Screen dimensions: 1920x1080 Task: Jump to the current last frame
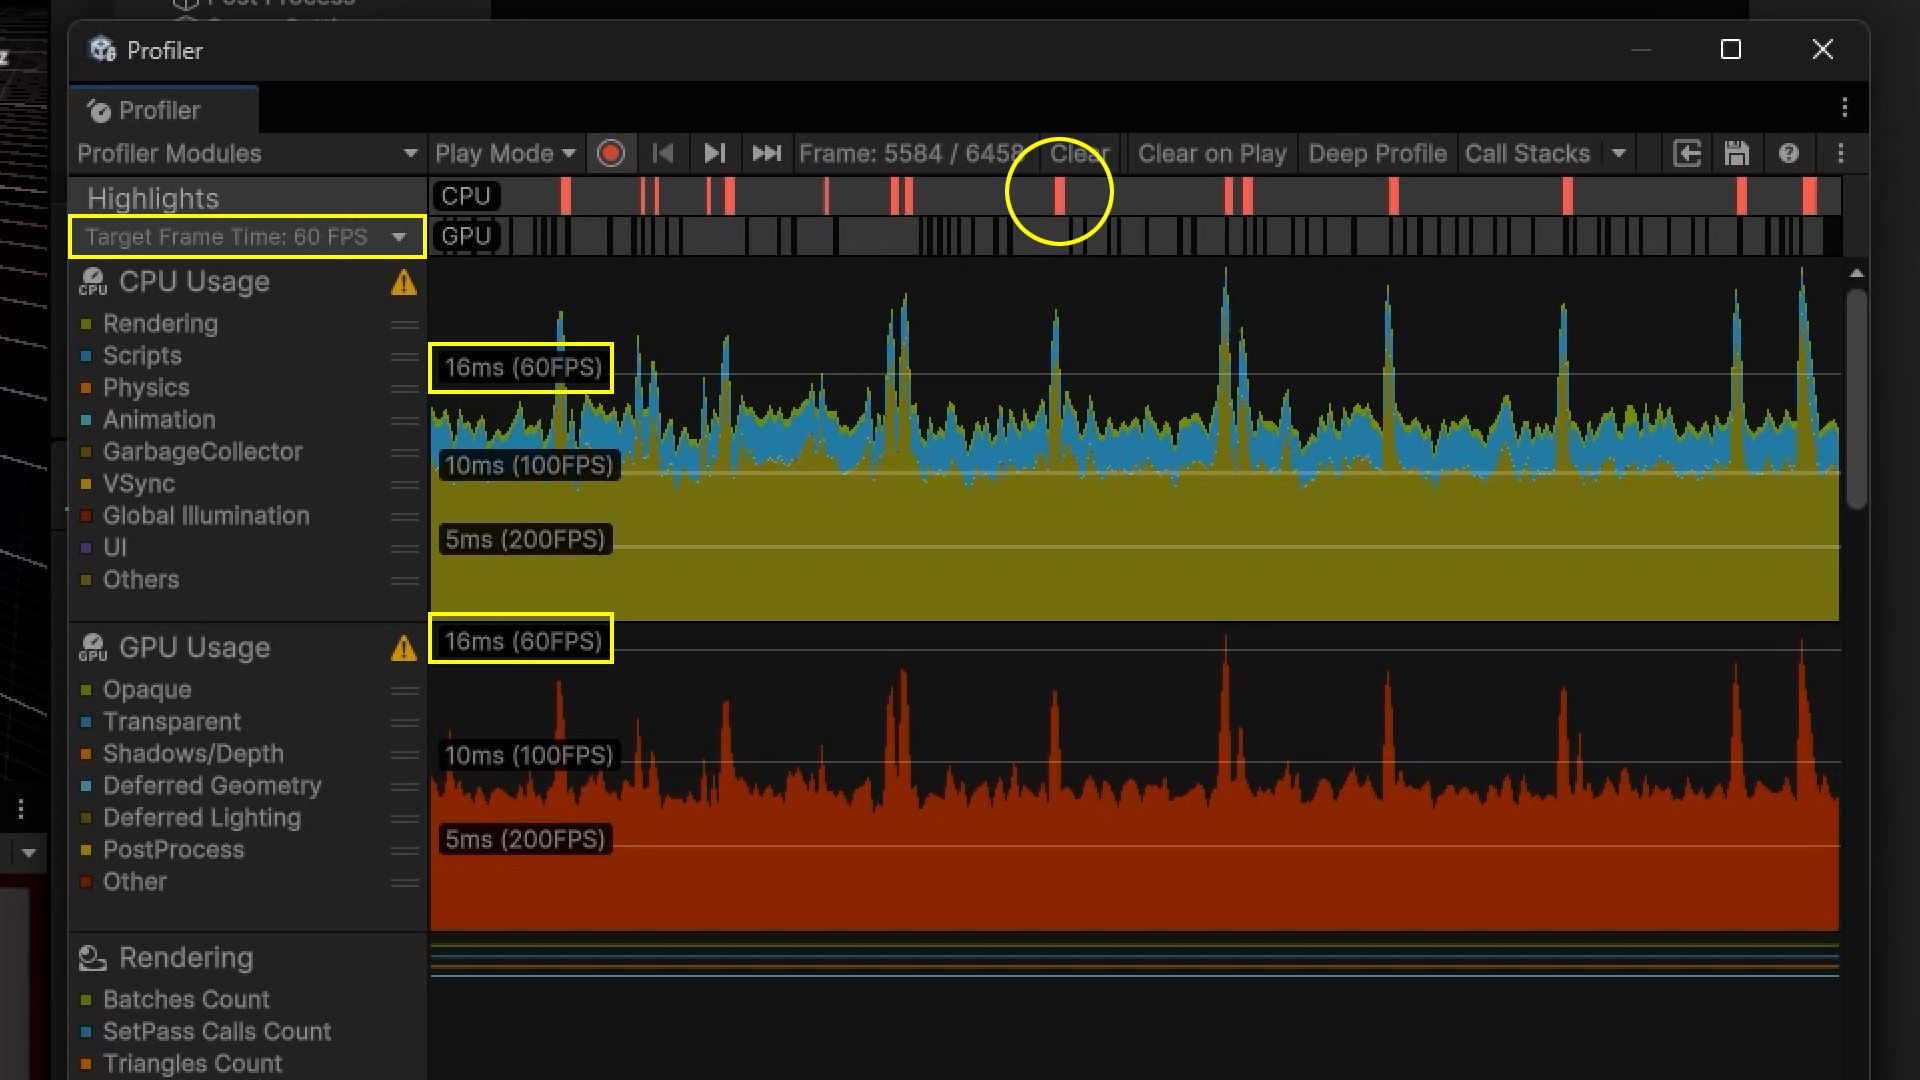click(766, 154)
